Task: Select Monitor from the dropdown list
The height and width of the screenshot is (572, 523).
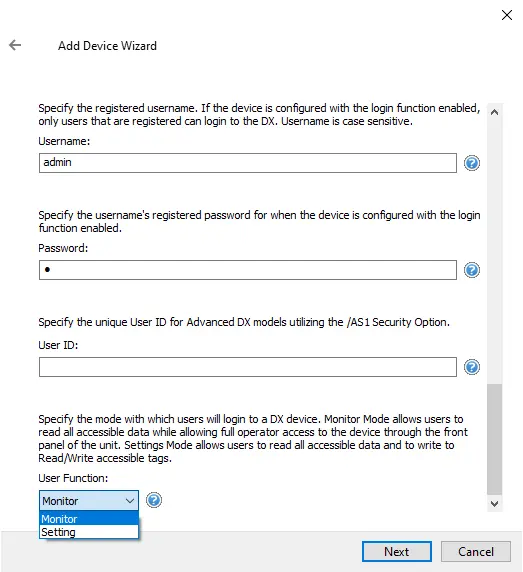Action: click(89, 519)
